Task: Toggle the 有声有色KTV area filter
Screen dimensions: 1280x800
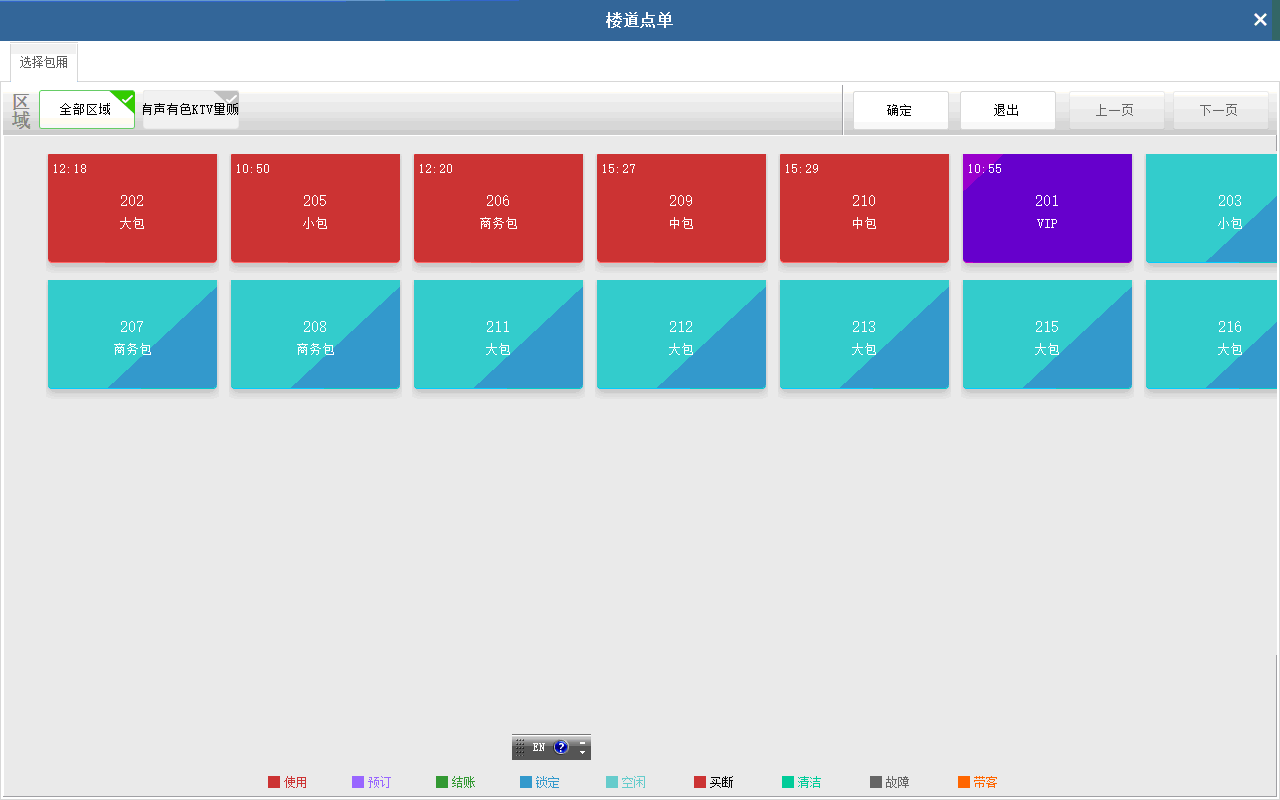Action: pyautogui.click(x=191, y=110)
